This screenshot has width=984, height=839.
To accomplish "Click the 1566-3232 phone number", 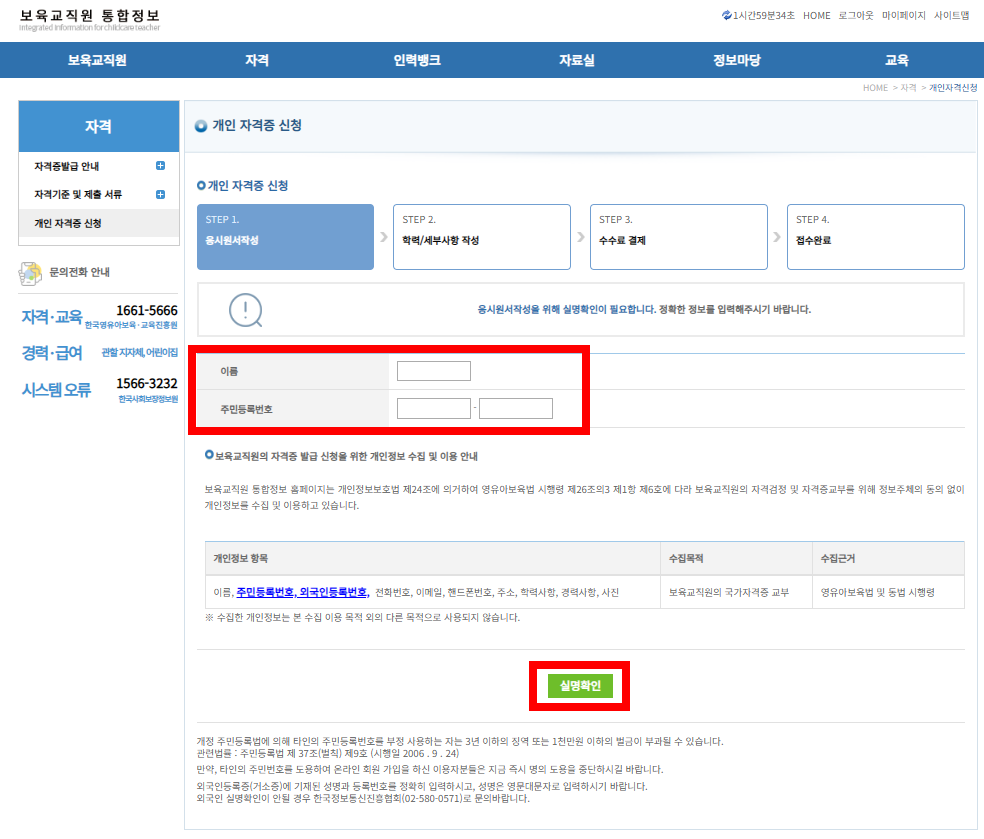I will click(x=147, y=383).
